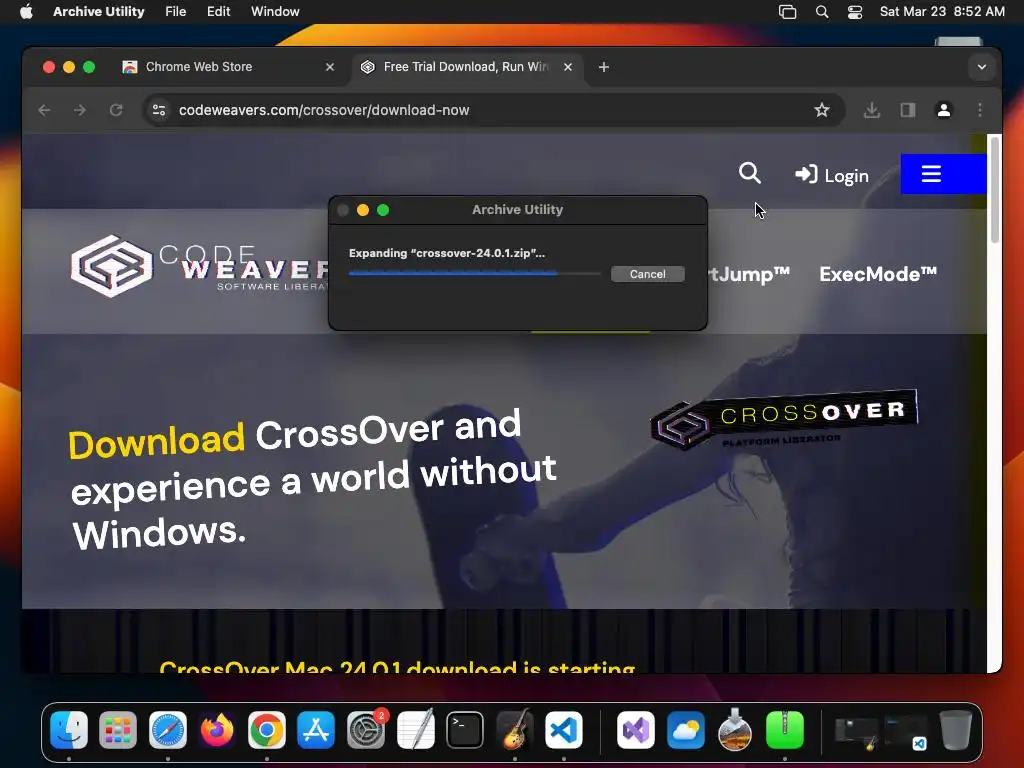1024x768 pixels.
Task: Open the Trash in the Dock
Action: pos(955,730)
